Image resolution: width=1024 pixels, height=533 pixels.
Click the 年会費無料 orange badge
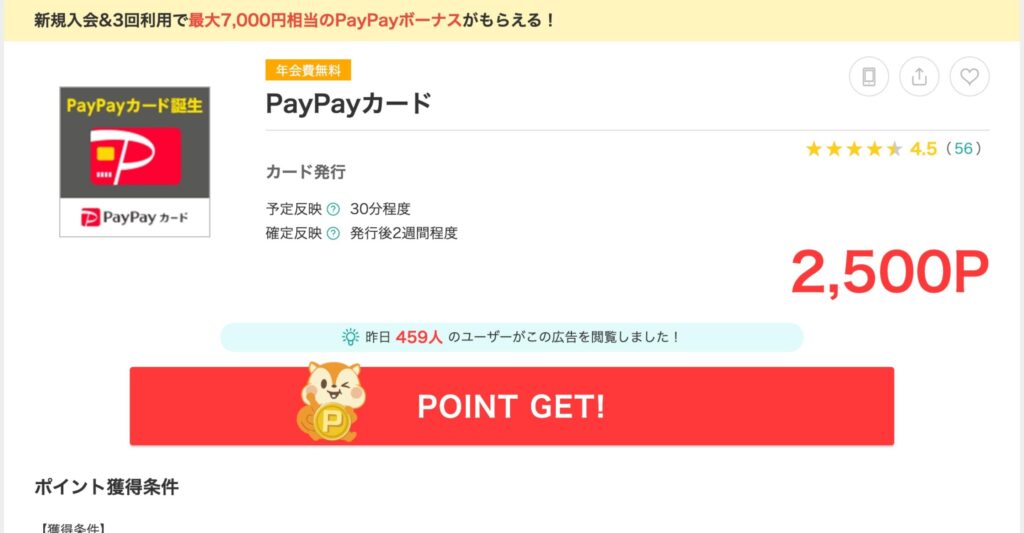308,70
